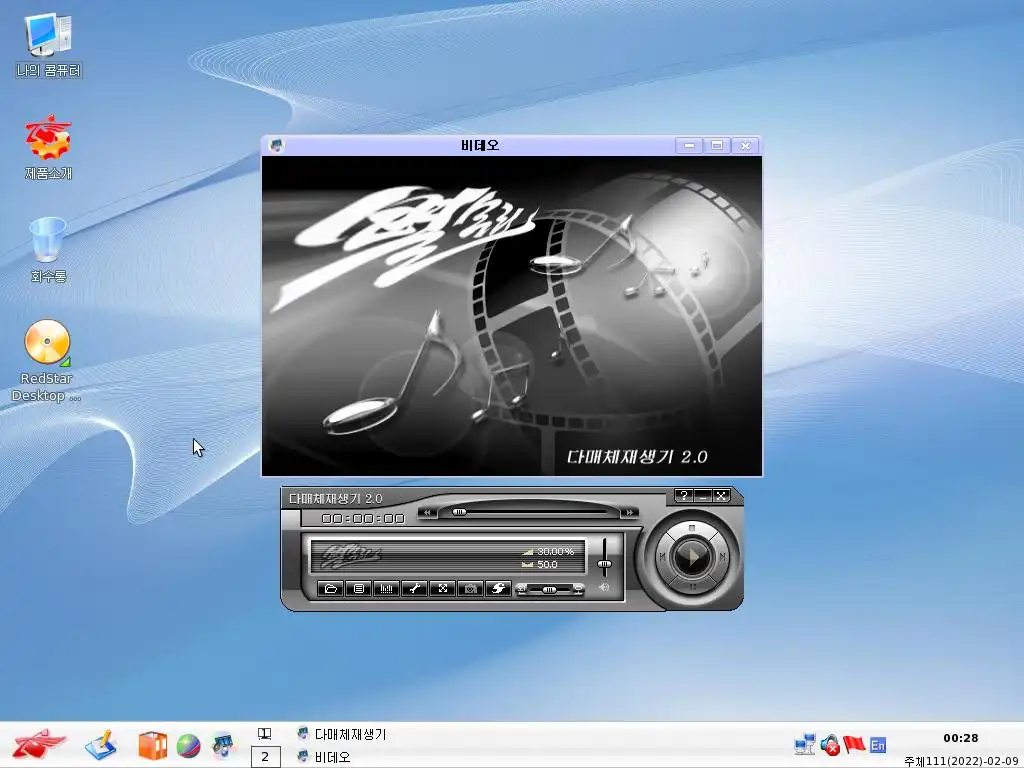The image size is (1024, 768).
Task: Click the balance slider handle
Action: click(549, 590)
